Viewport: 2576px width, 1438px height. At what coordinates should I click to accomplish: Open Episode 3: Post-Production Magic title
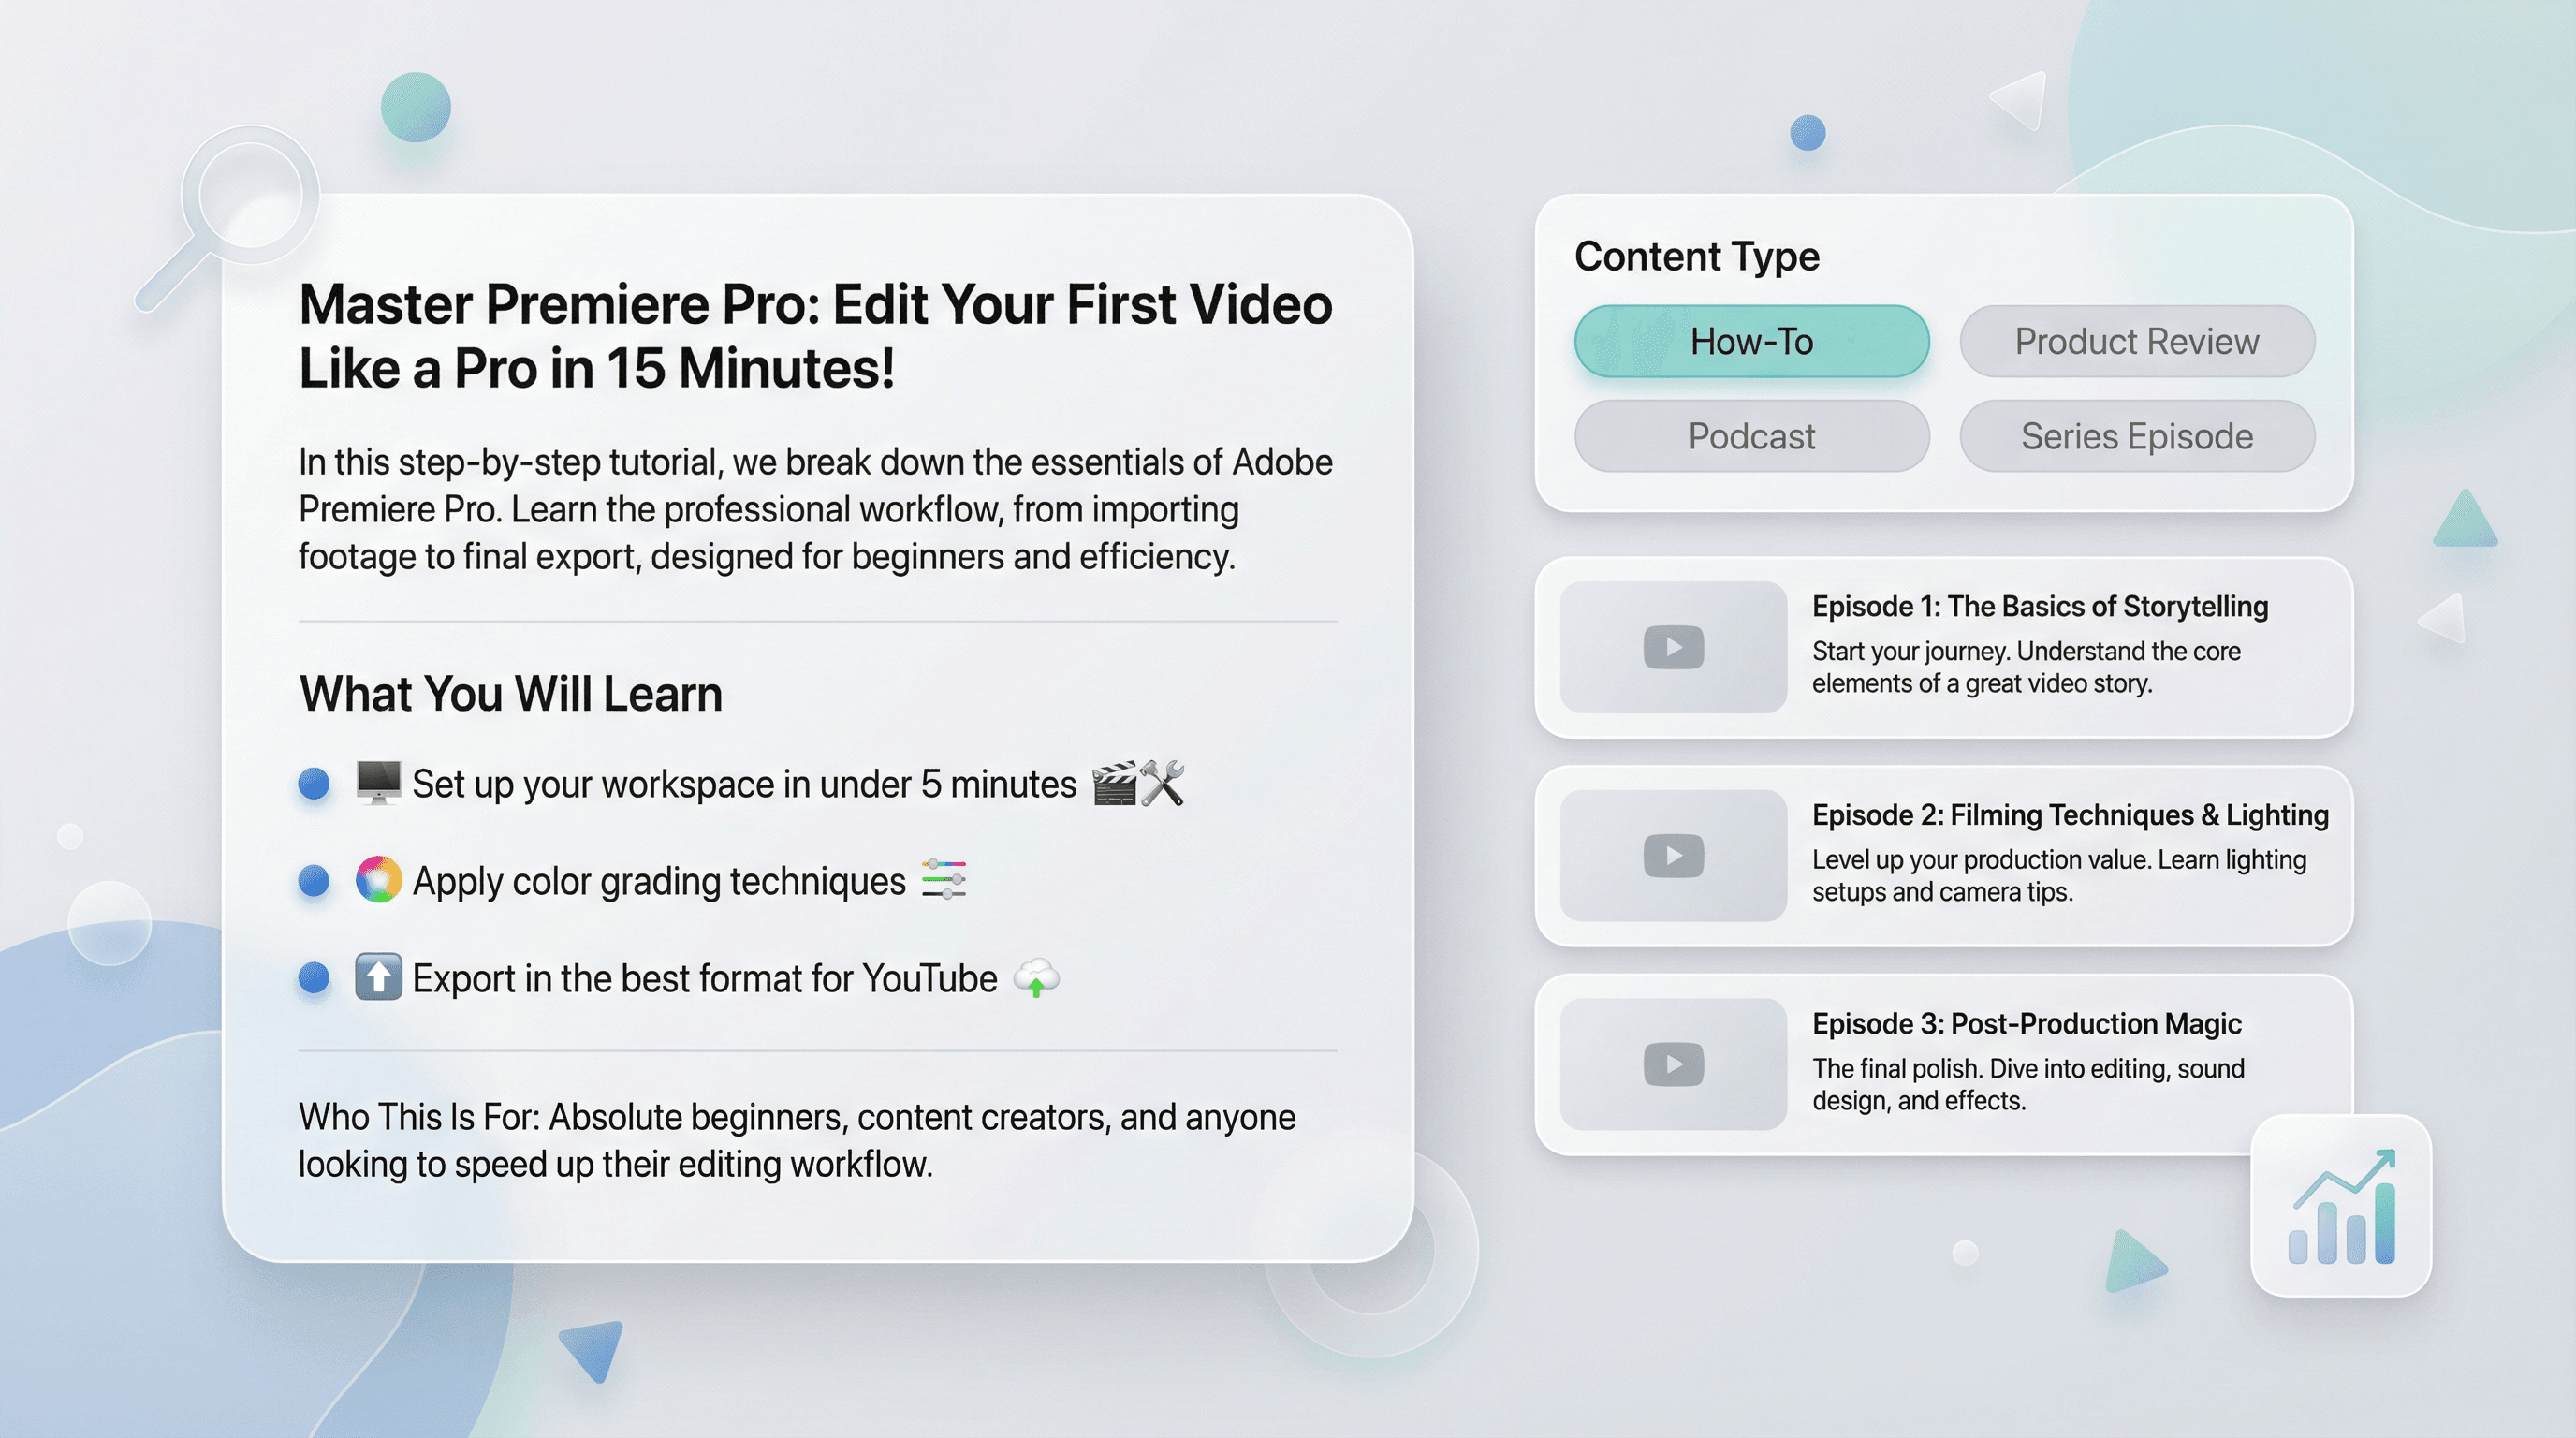(2026, 1024)
